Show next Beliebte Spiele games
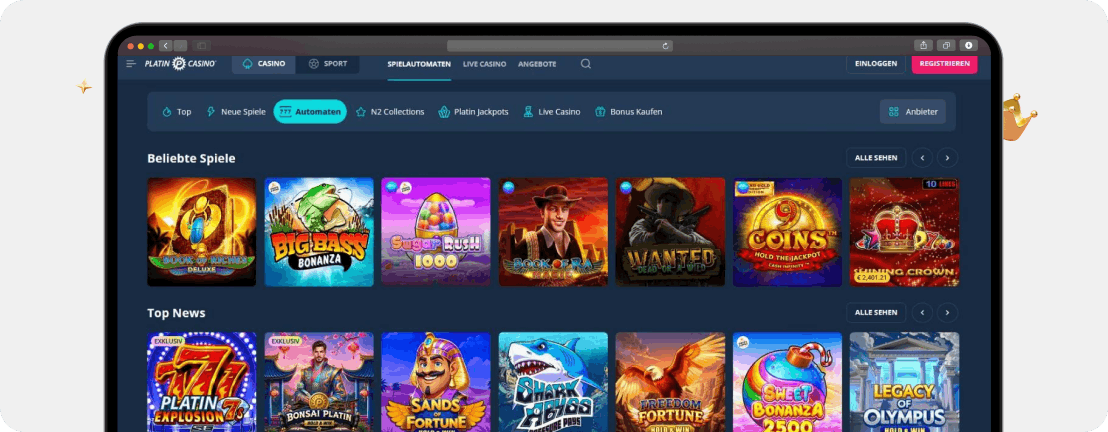This screenshot has width=1108, height=432. [x=948, y=158]
